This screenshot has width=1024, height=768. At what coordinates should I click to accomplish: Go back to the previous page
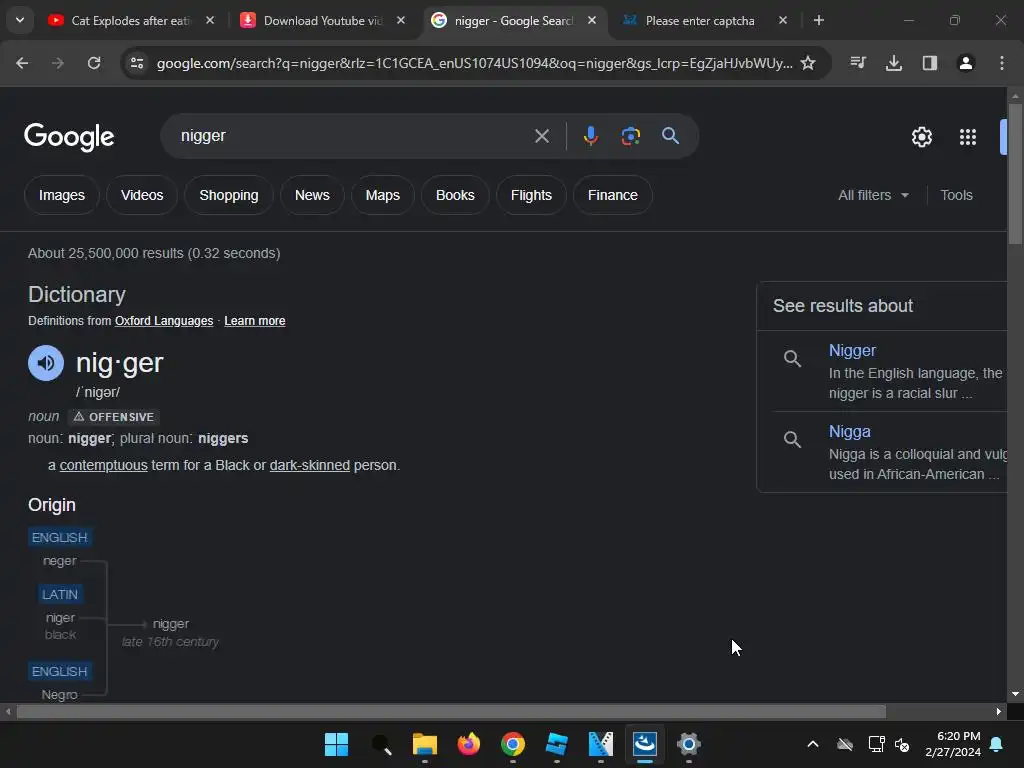[22, 63]
